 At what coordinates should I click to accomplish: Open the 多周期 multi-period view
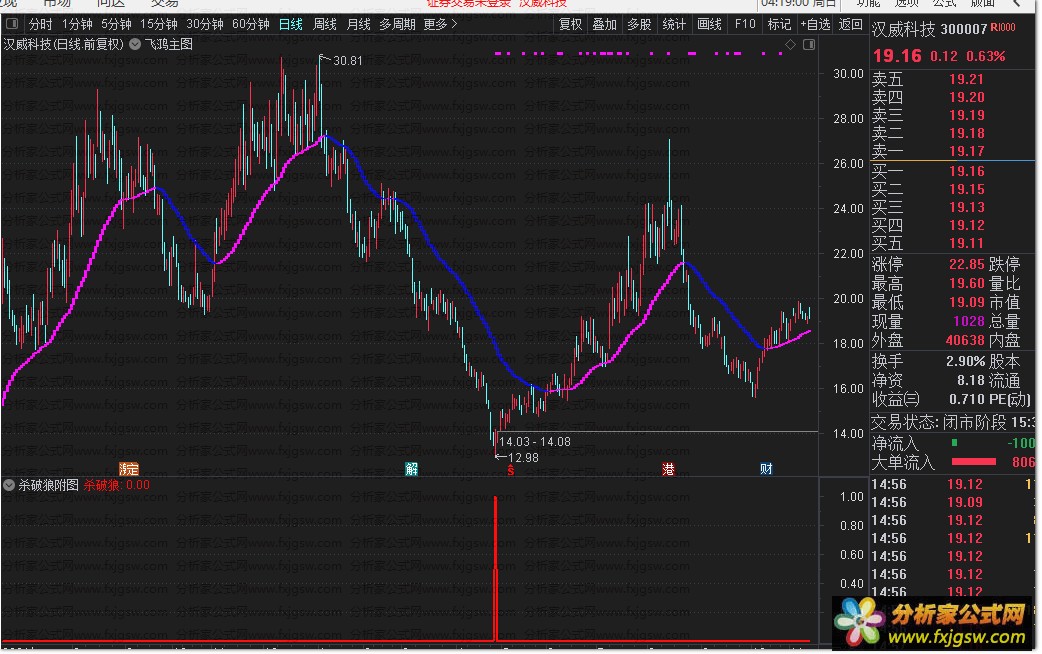tap(397, 25)
